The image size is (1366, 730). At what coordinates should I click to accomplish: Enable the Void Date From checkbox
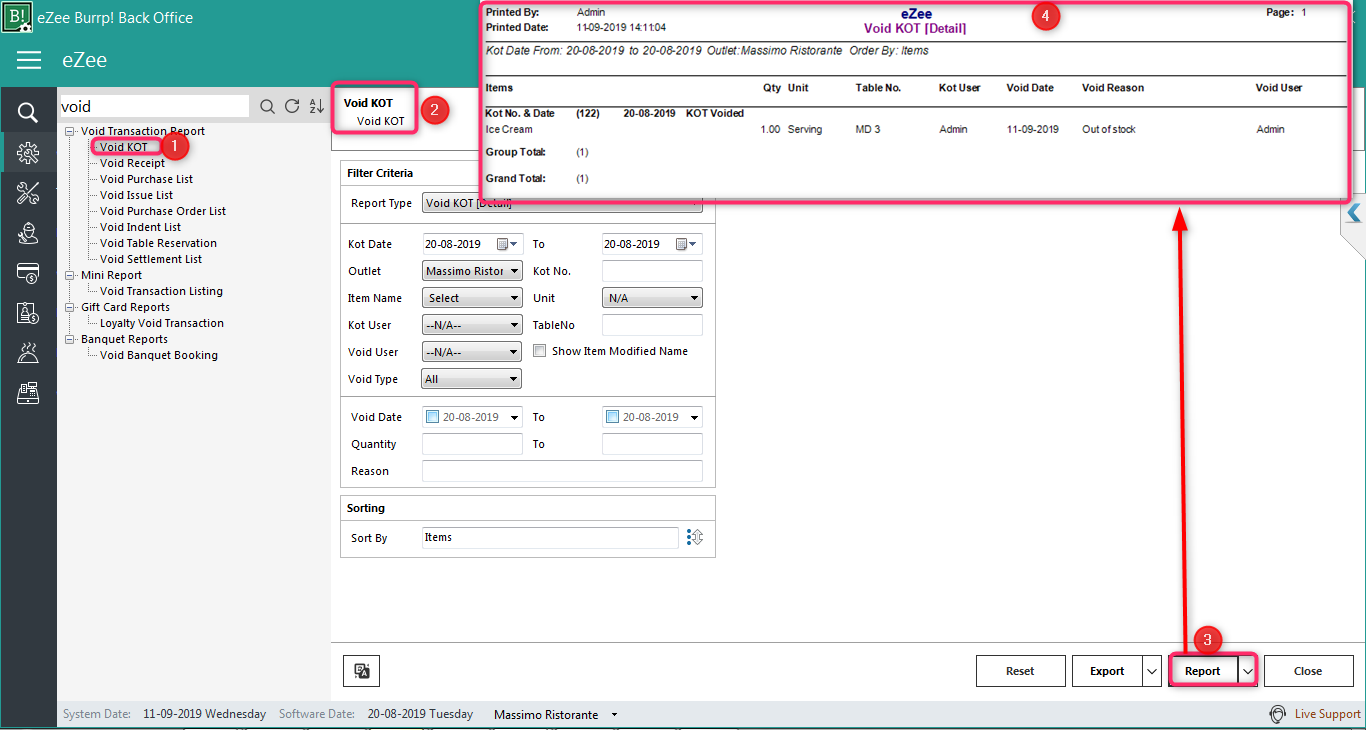tap(432, 417)
